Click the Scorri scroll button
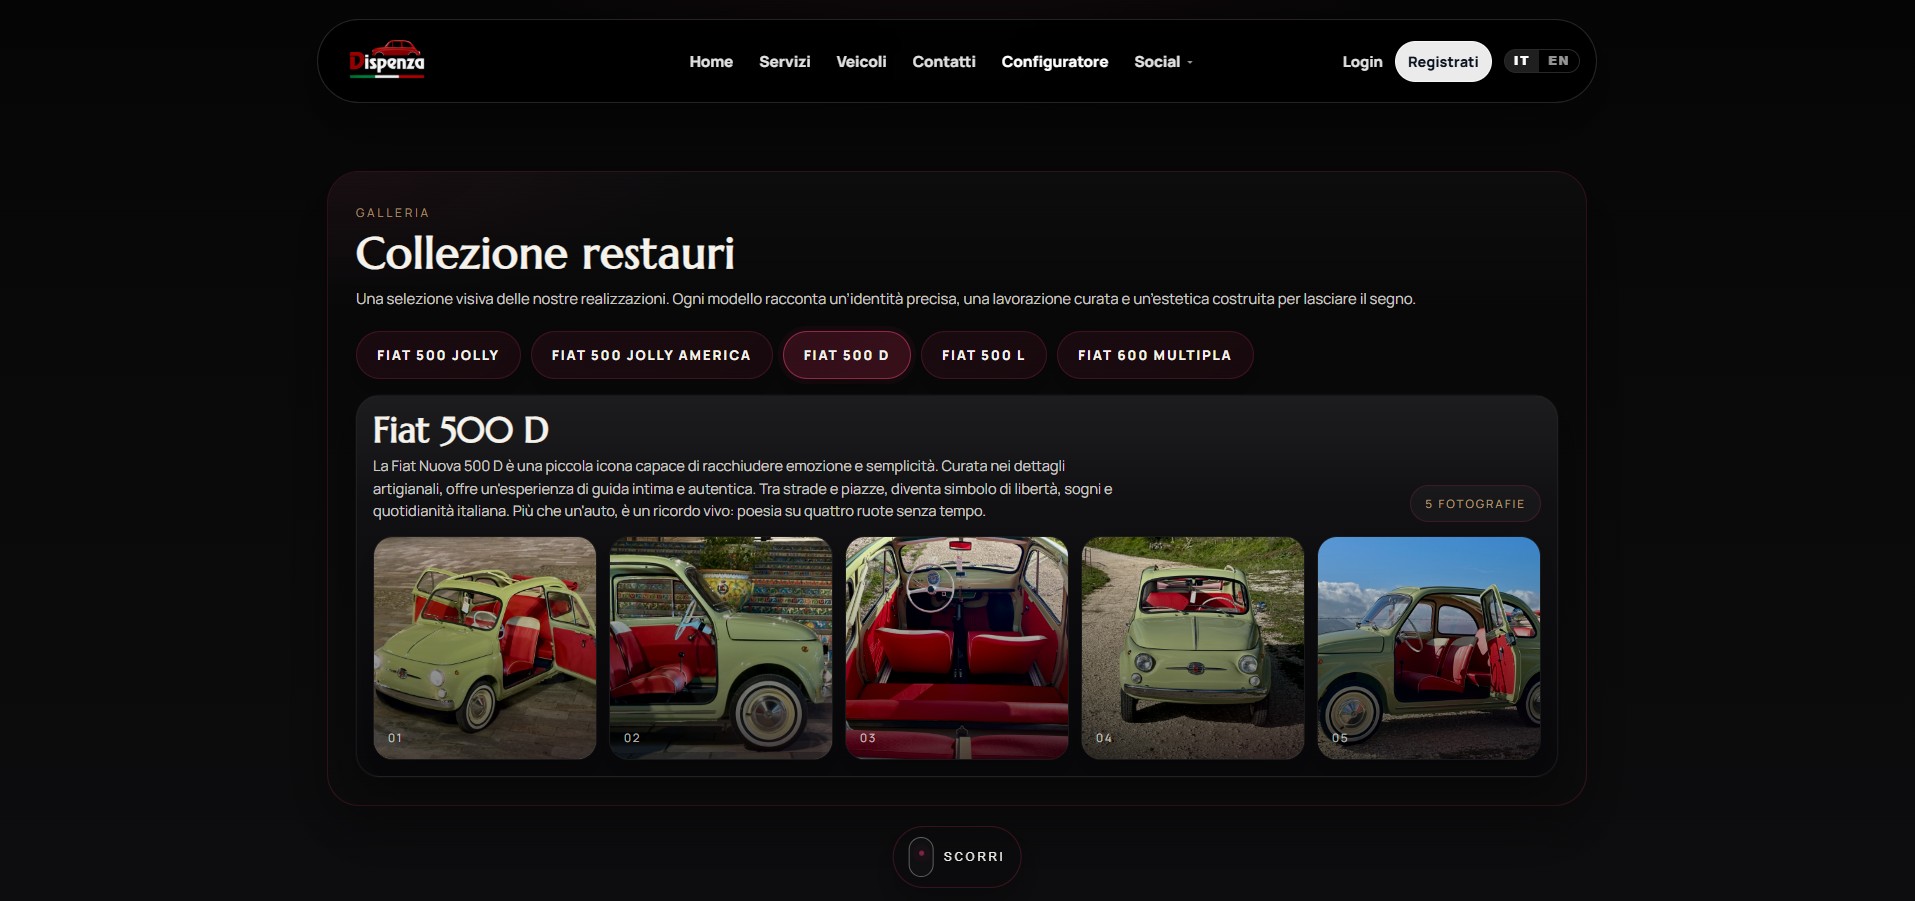Image resolution: width=1915 pixels, height=901 pixels. point(957,857)
